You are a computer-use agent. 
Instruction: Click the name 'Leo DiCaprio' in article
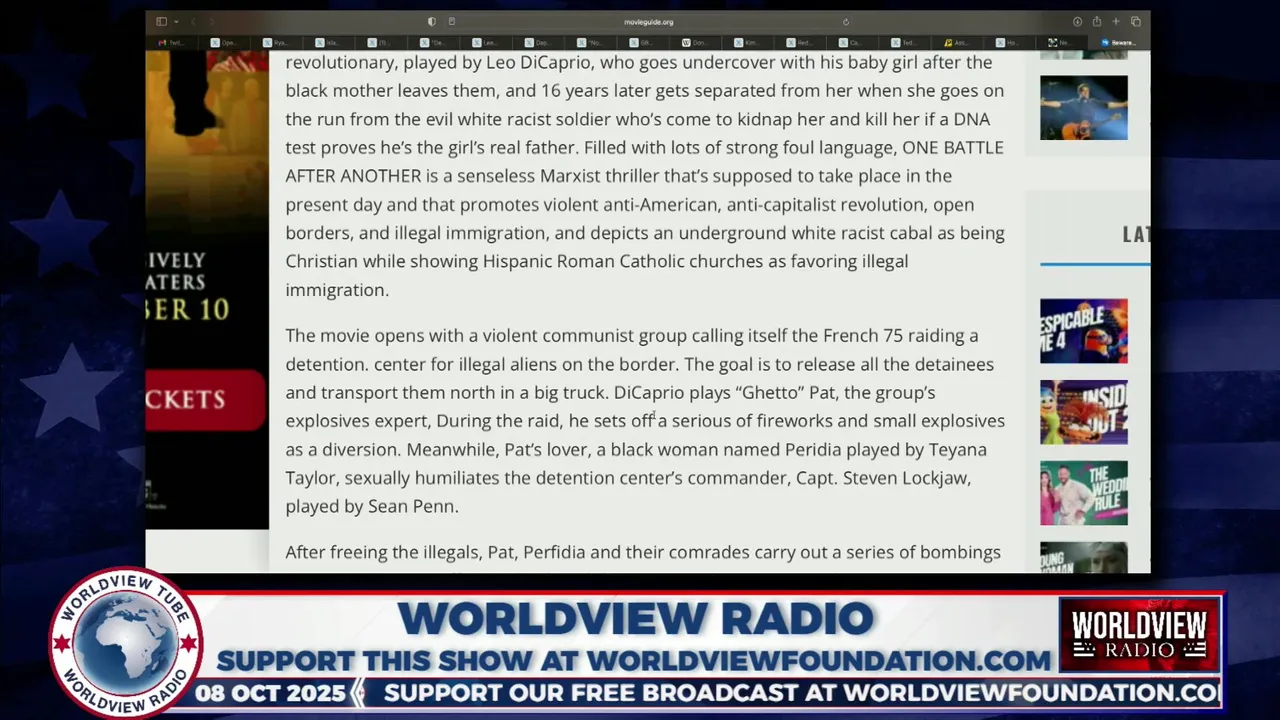(x=538, y=63)
